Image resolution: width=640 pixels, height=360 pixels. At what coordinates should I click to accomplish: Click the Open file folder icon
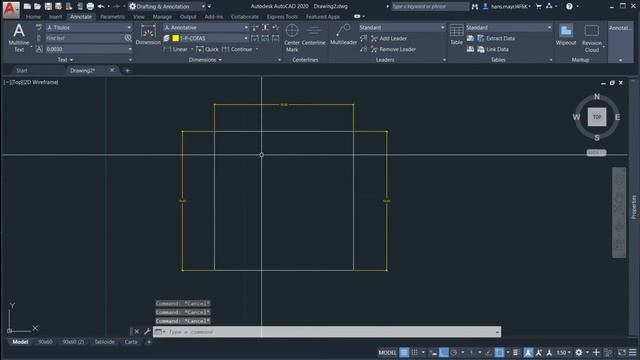(38, 6)
